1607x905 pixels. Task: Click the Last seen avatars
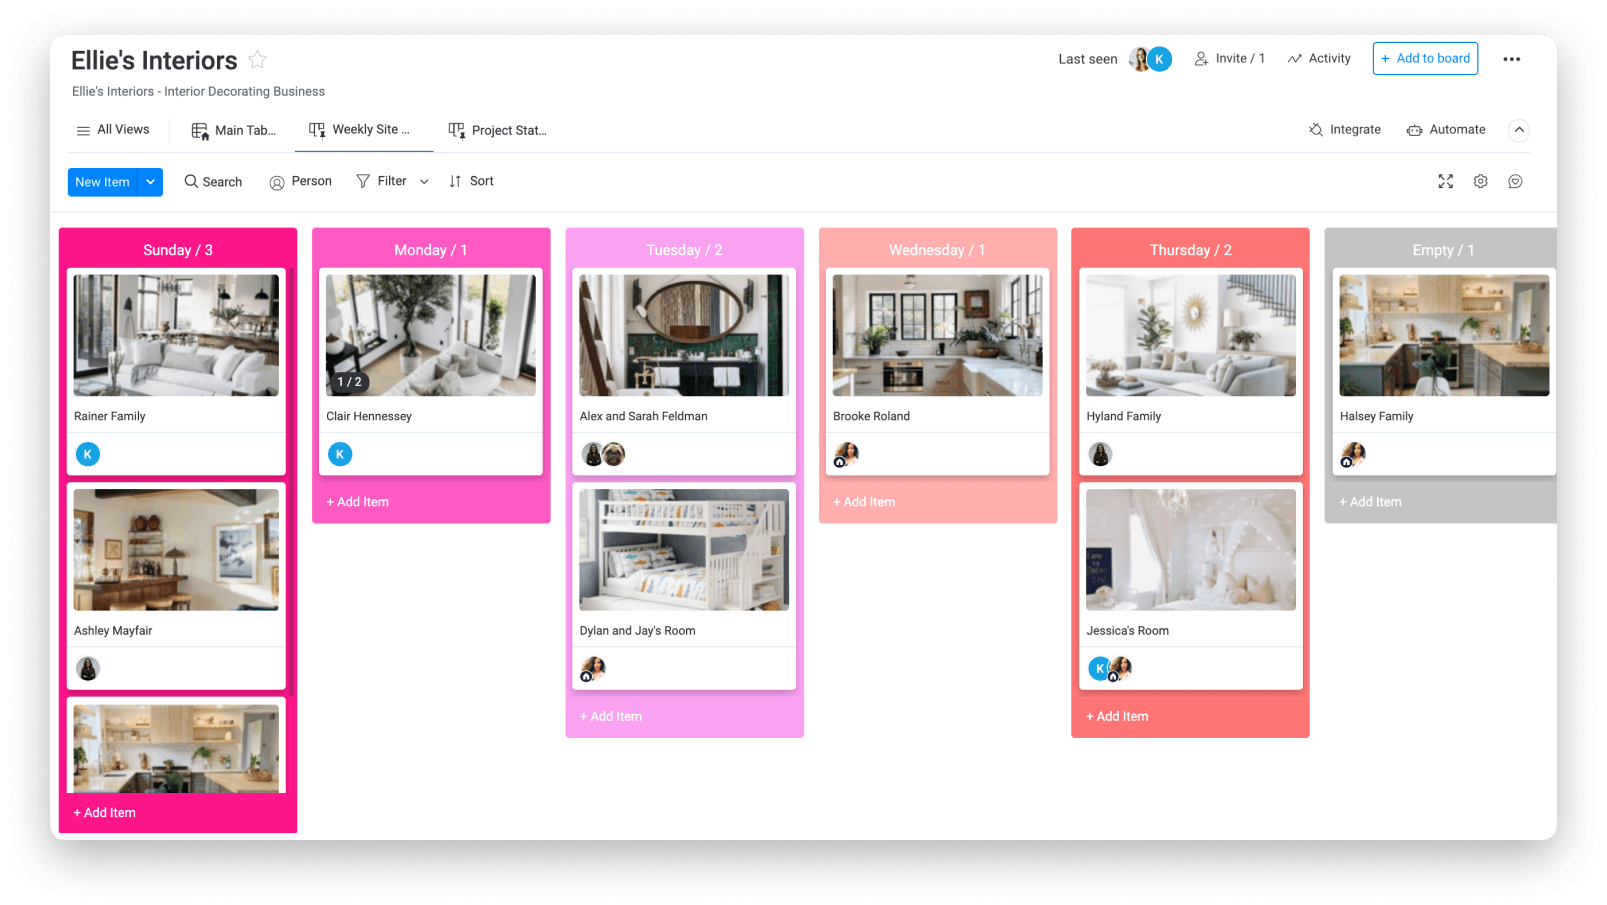click(x=1150, y=59)
